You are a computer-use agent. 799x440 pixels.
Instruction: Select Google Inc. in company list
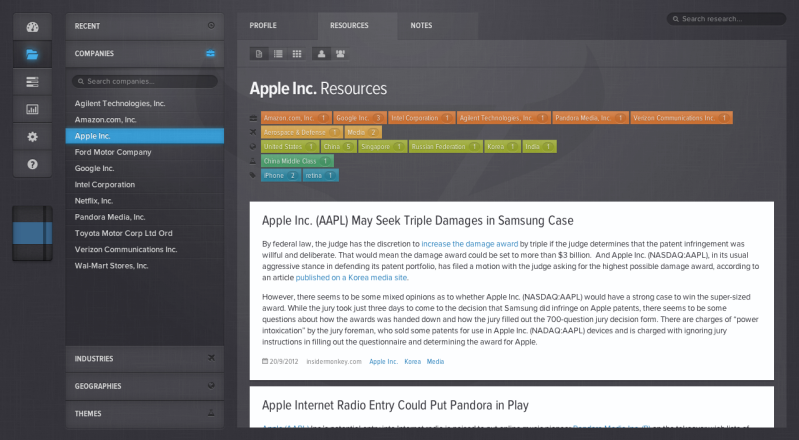145,168
